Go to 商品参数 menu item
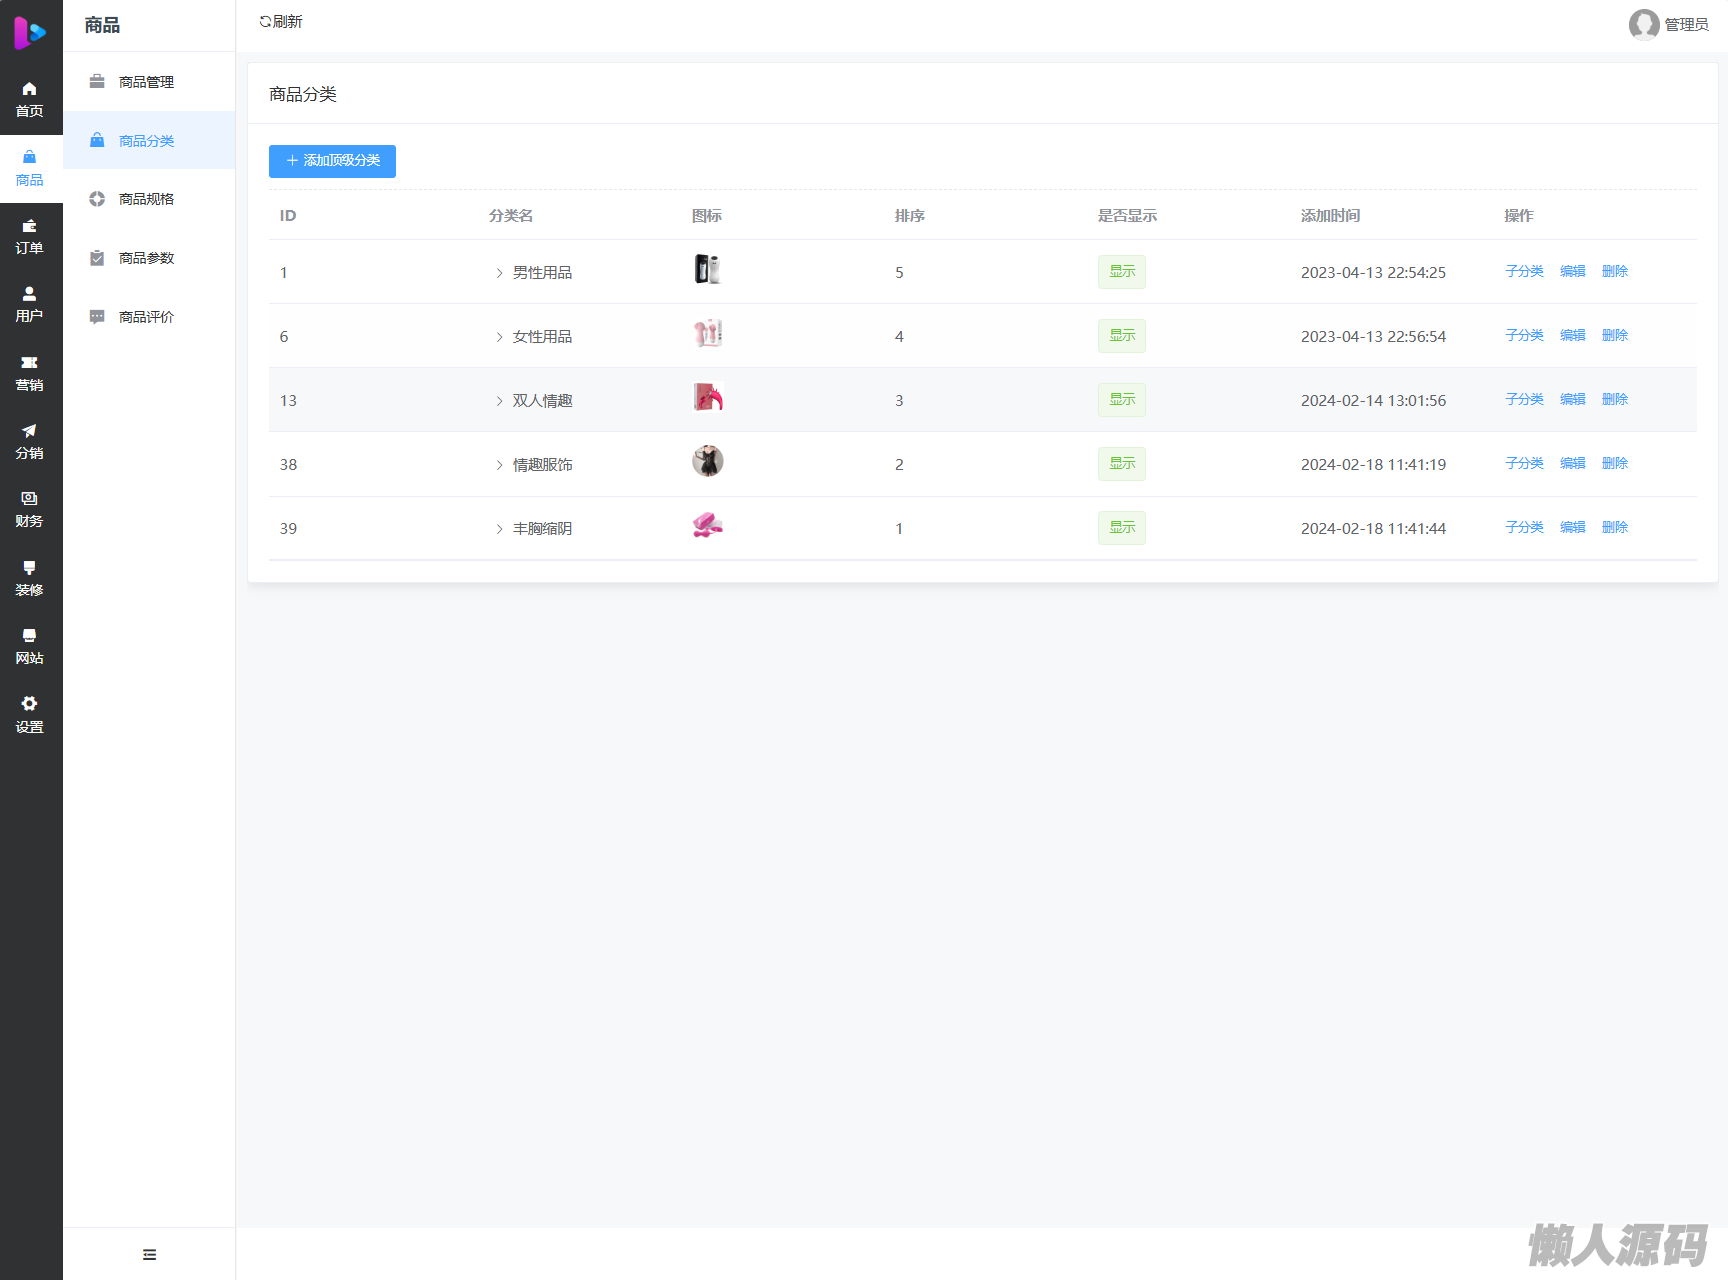Image resolution: width=1728 pixels, height=1280 pixels. [149, 258]
